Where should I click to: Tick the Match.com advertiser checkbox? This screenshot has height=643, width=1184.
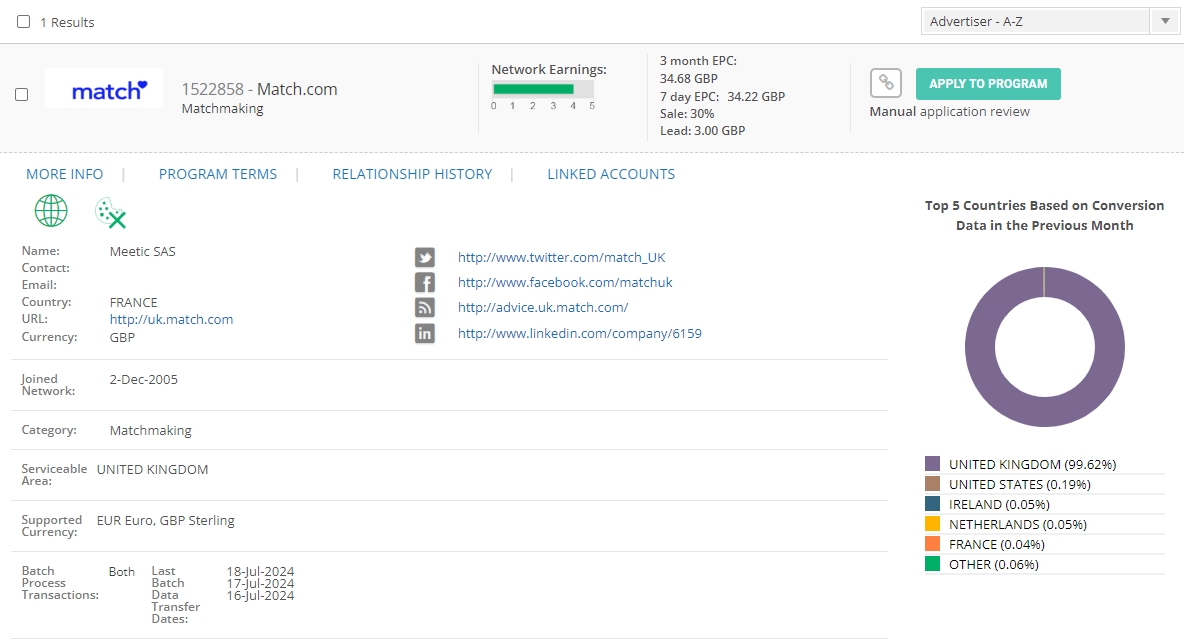22,94
